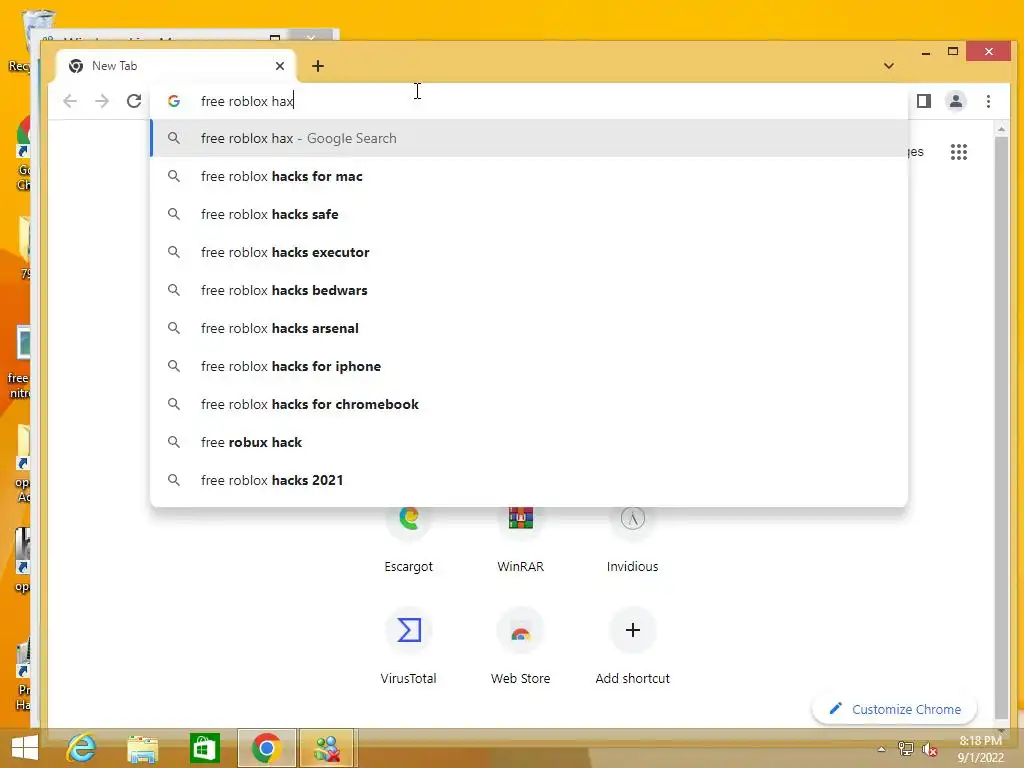Click the muted volume tray icon

[x=929, y=749]
